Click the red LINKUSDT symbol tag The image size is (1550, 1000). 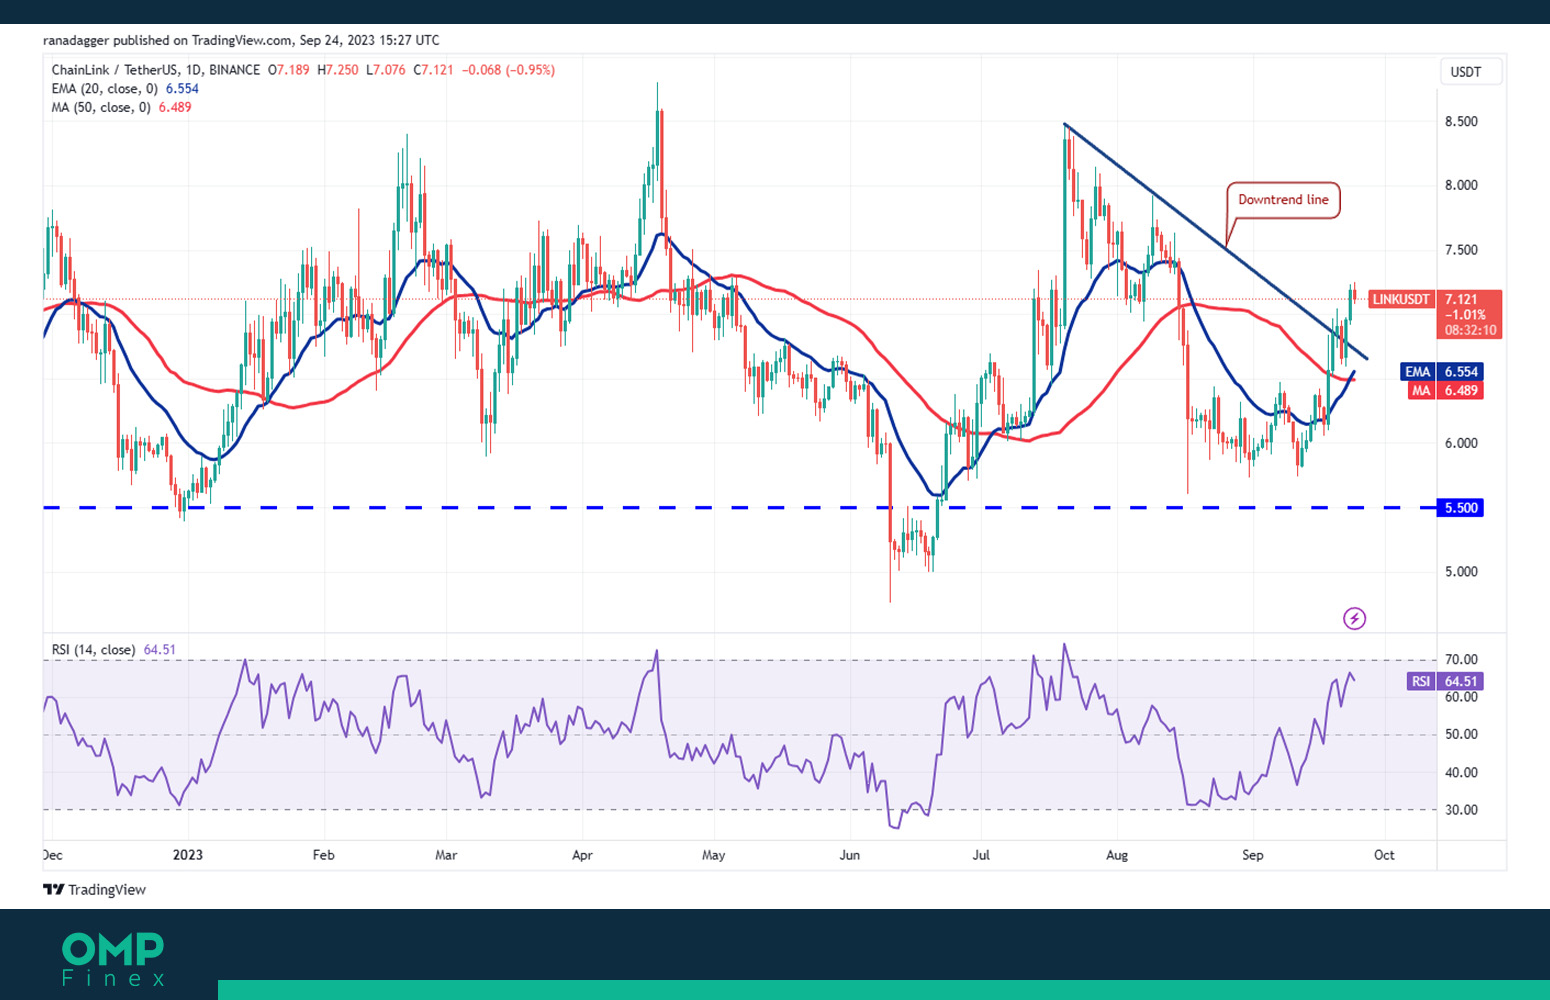tap(1401, 299)
